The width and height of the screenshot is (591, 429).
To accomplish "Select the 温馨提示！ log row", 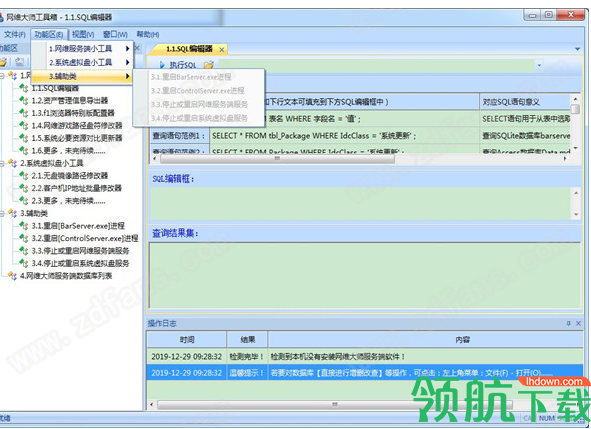I will pos(365,373).
